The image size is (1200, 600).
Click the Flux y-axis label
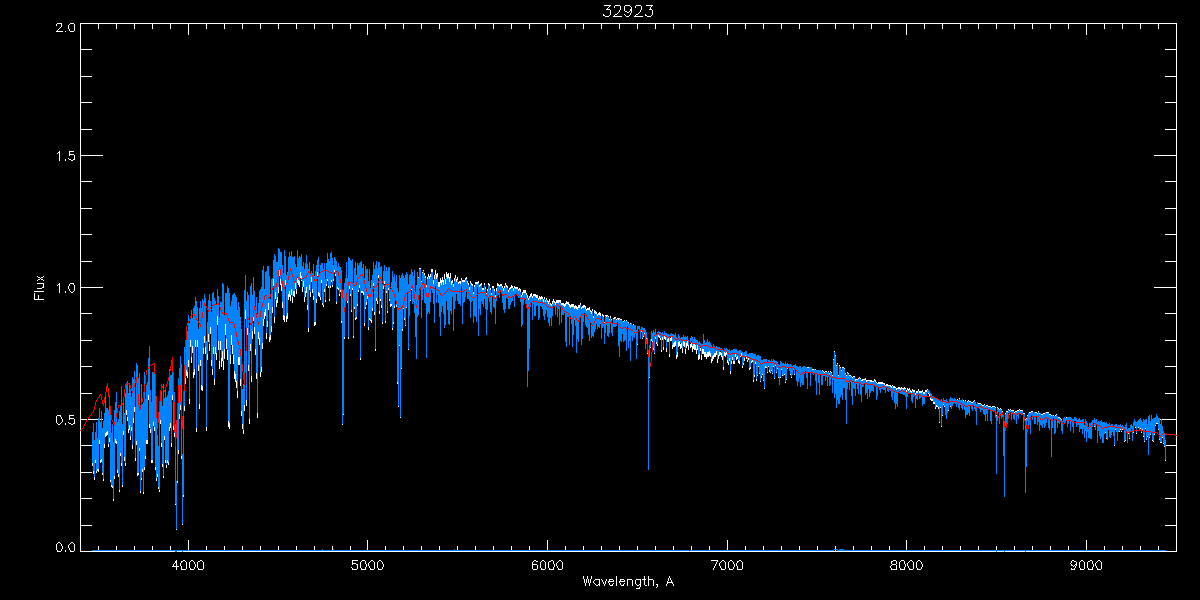pos(40,288)
